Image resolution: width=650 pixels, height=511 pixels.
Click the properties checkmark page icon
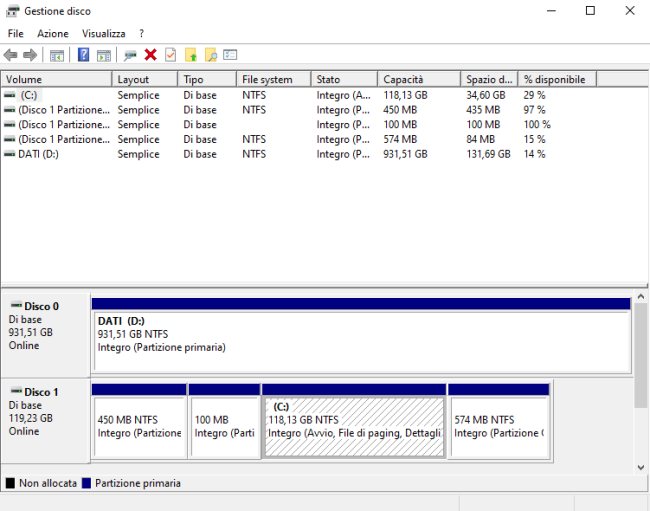(x=170, y=55)
